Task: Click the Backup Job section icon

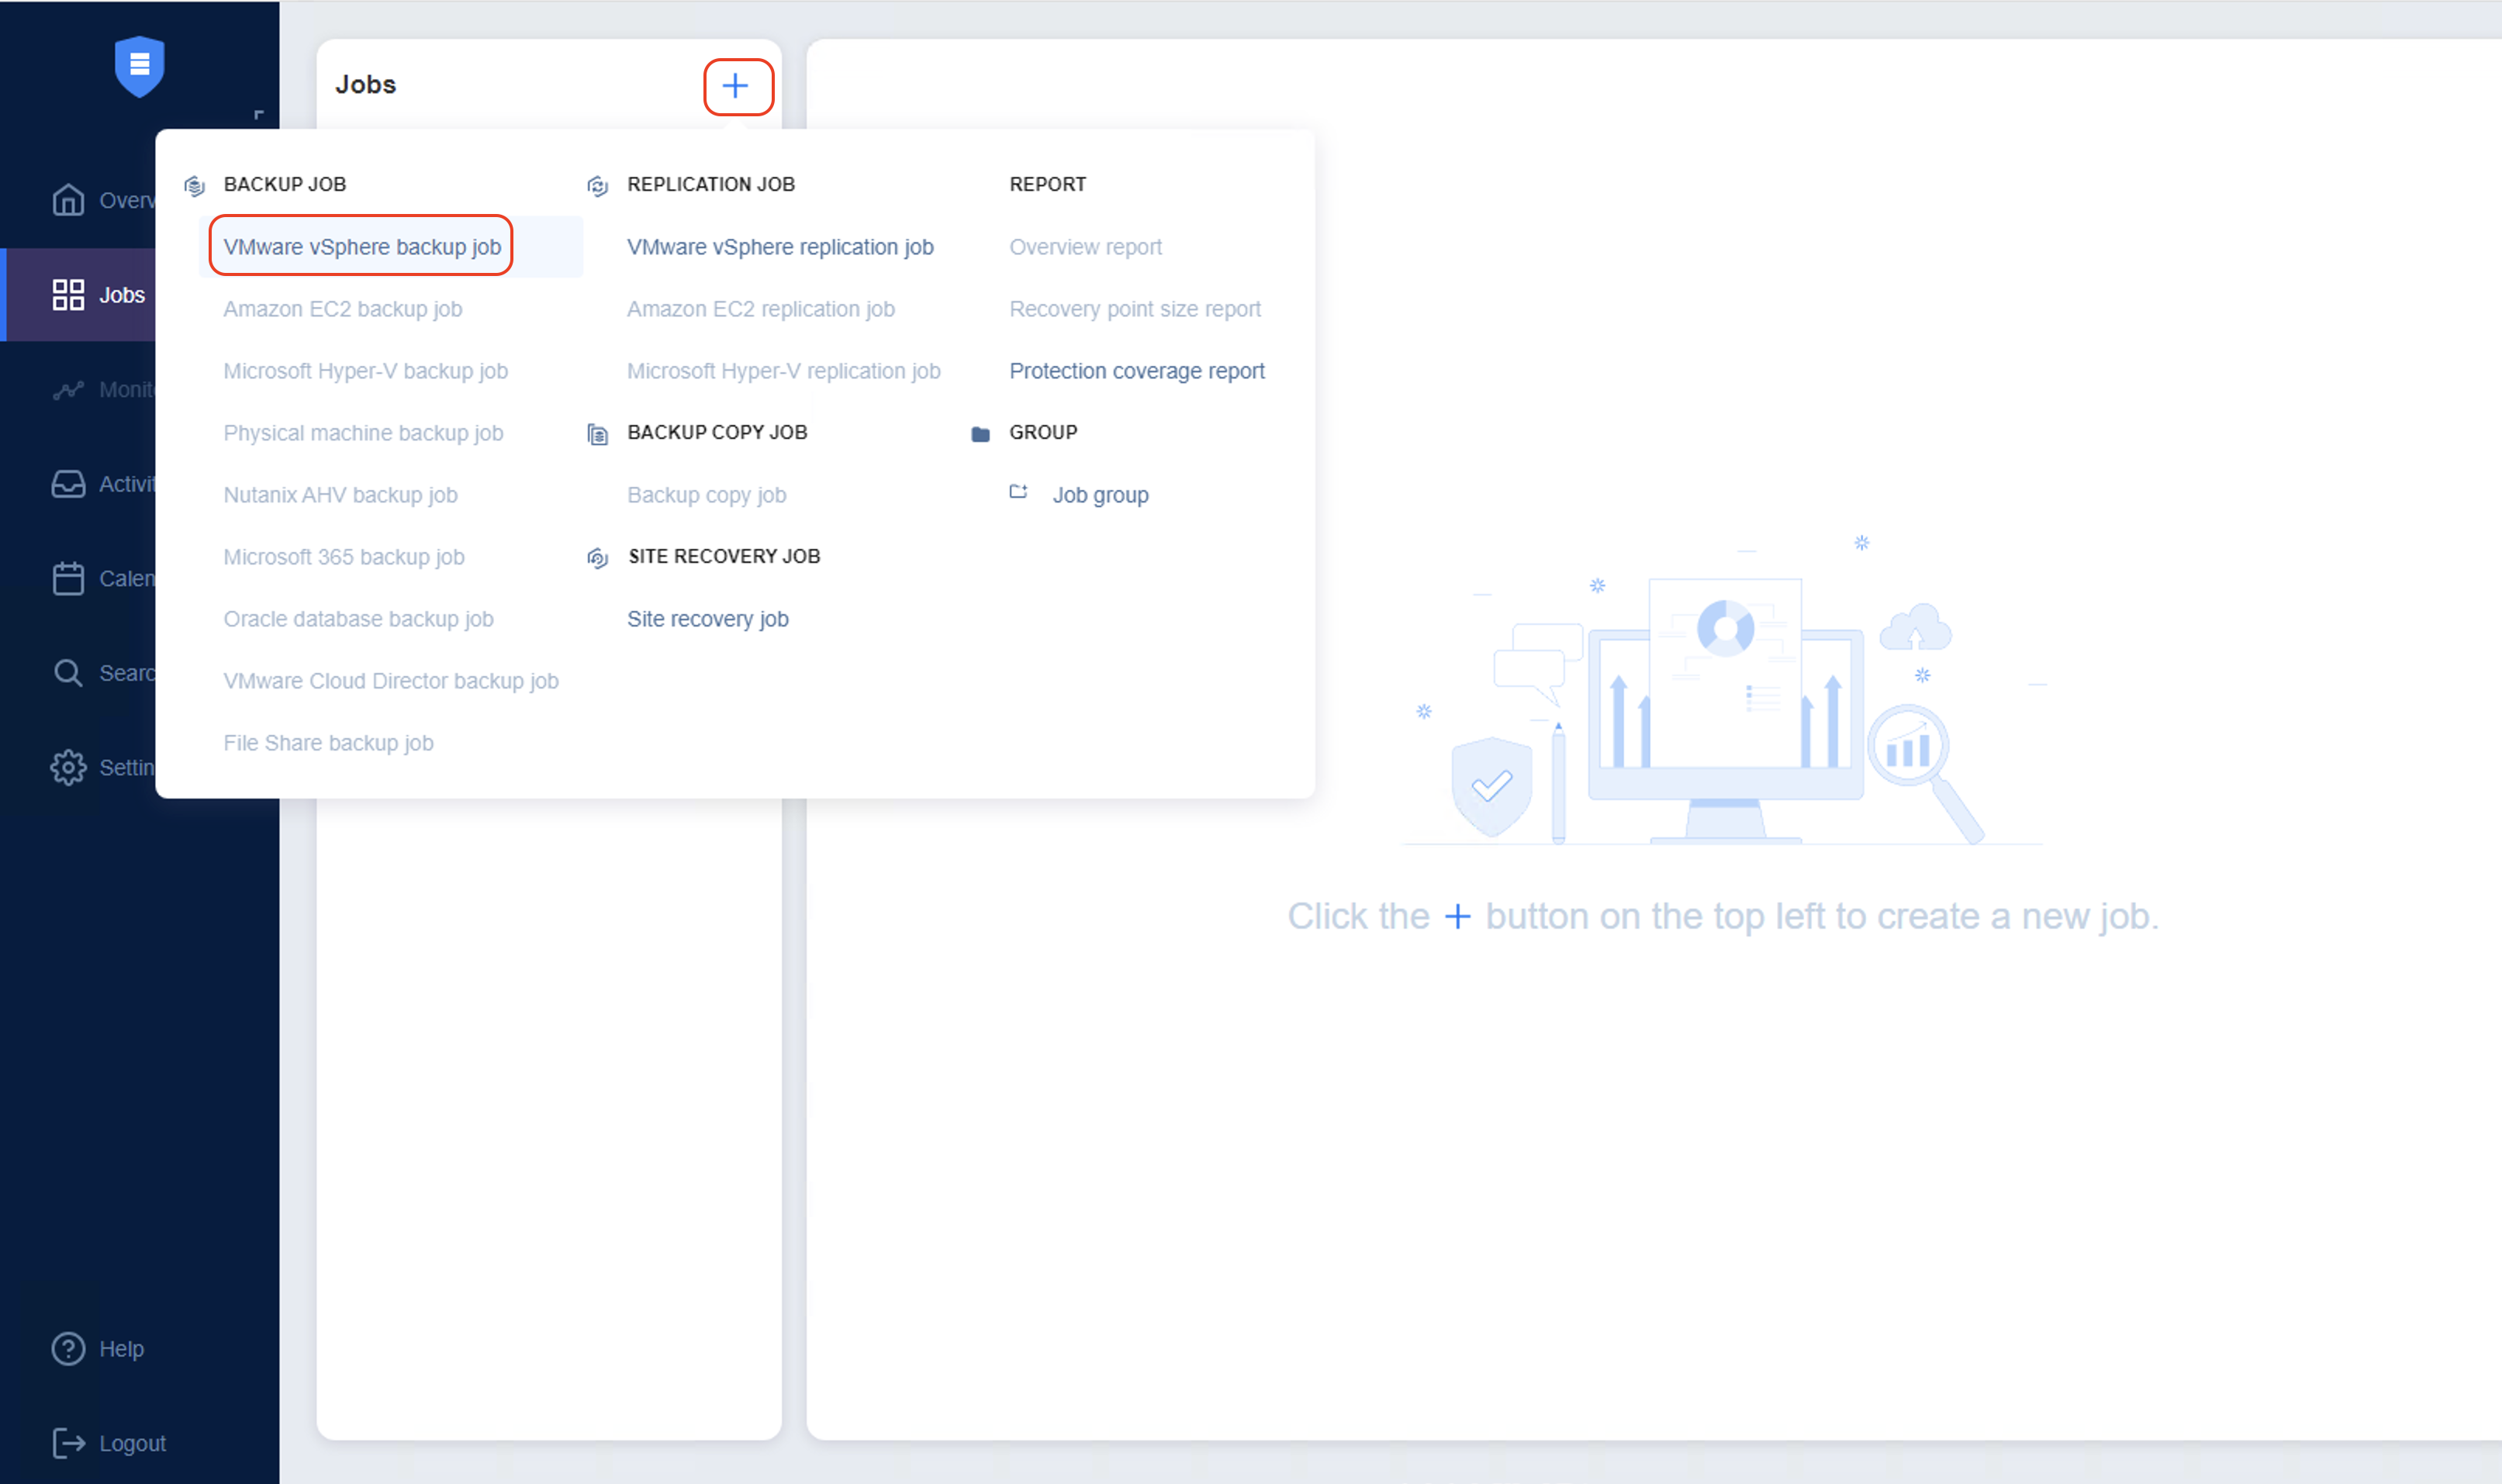Action: click(x=195, y=185)
